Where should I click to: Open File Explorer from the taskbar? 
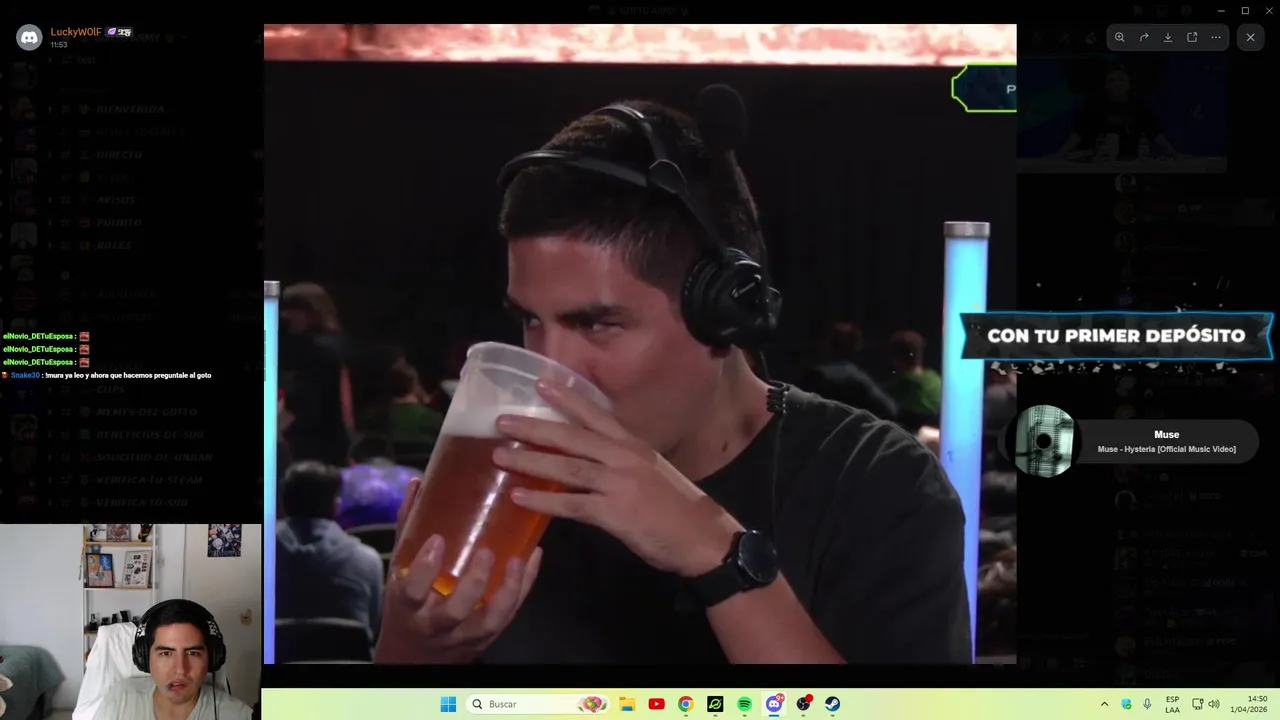pyautogui.click(x=627, y=704)
